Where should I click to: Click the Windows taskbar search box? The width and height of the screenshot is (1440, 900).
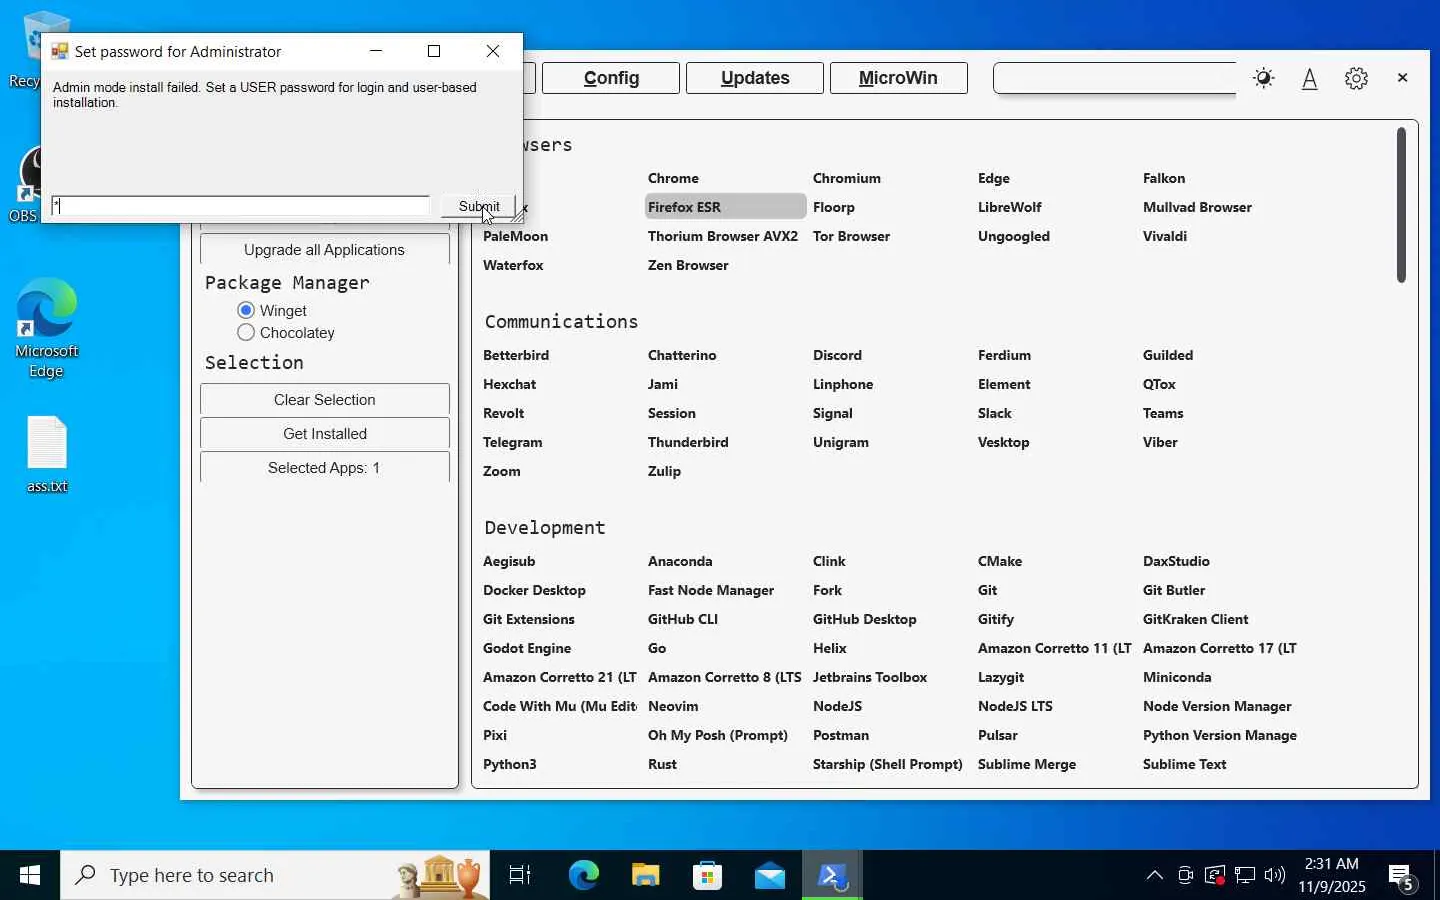tap(275, 875)
